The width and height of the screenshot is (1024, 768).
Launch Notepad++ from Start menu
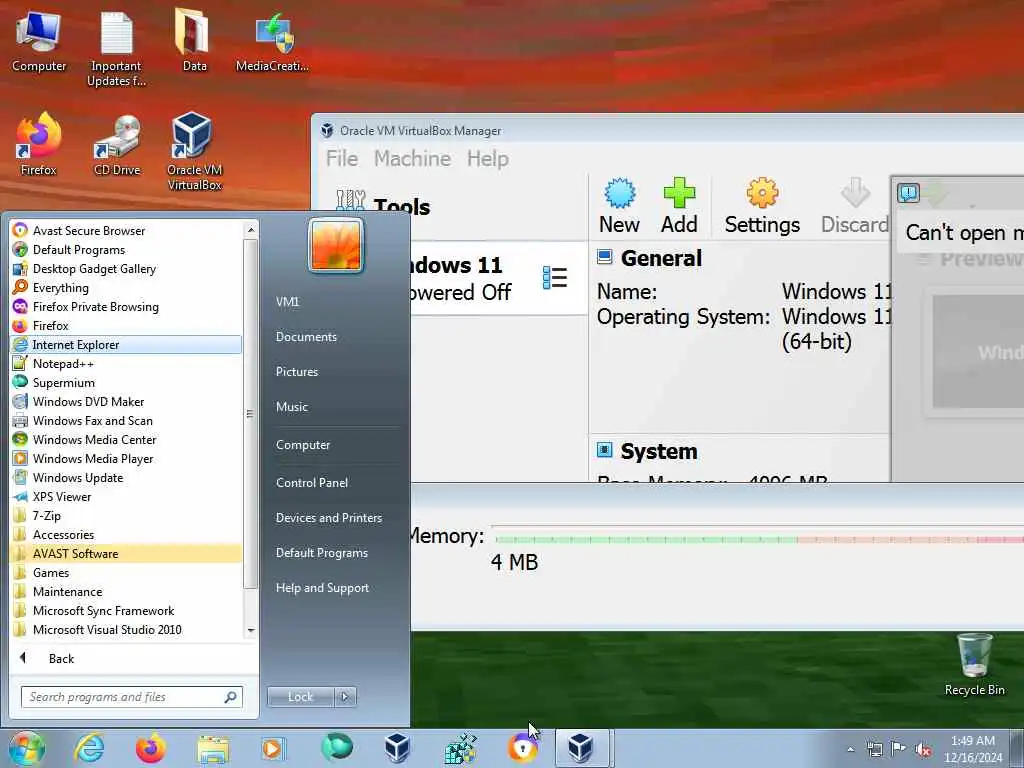point(125,364)
